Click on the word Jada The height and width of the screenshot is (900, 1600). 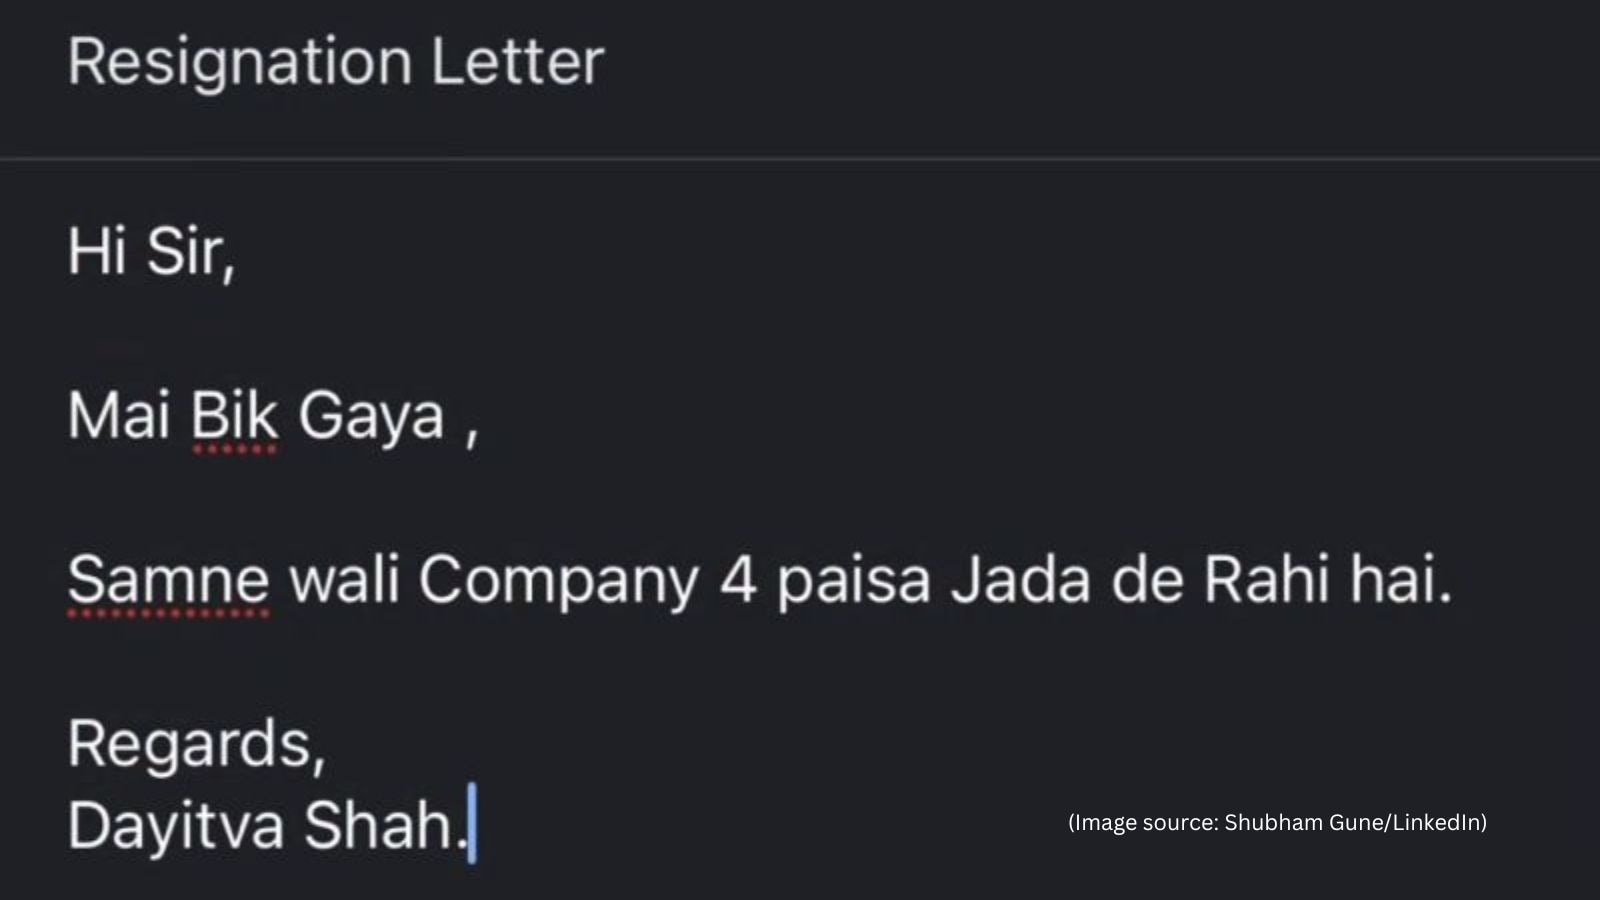(x=1020, y=580)
